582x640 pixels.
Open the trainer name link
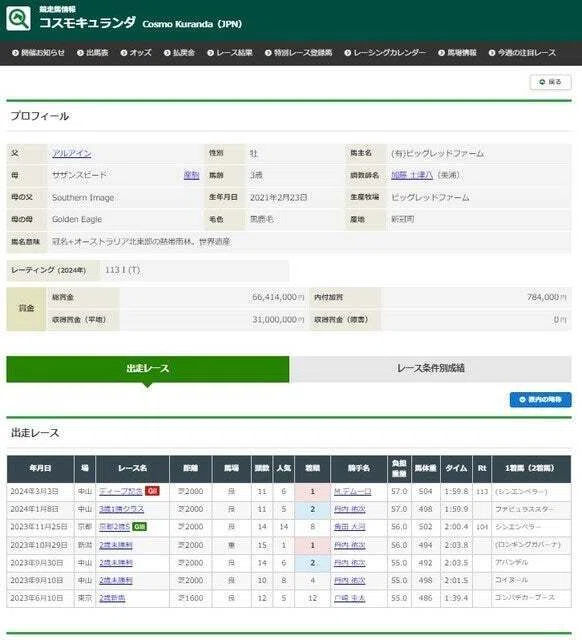coord(412,175)
